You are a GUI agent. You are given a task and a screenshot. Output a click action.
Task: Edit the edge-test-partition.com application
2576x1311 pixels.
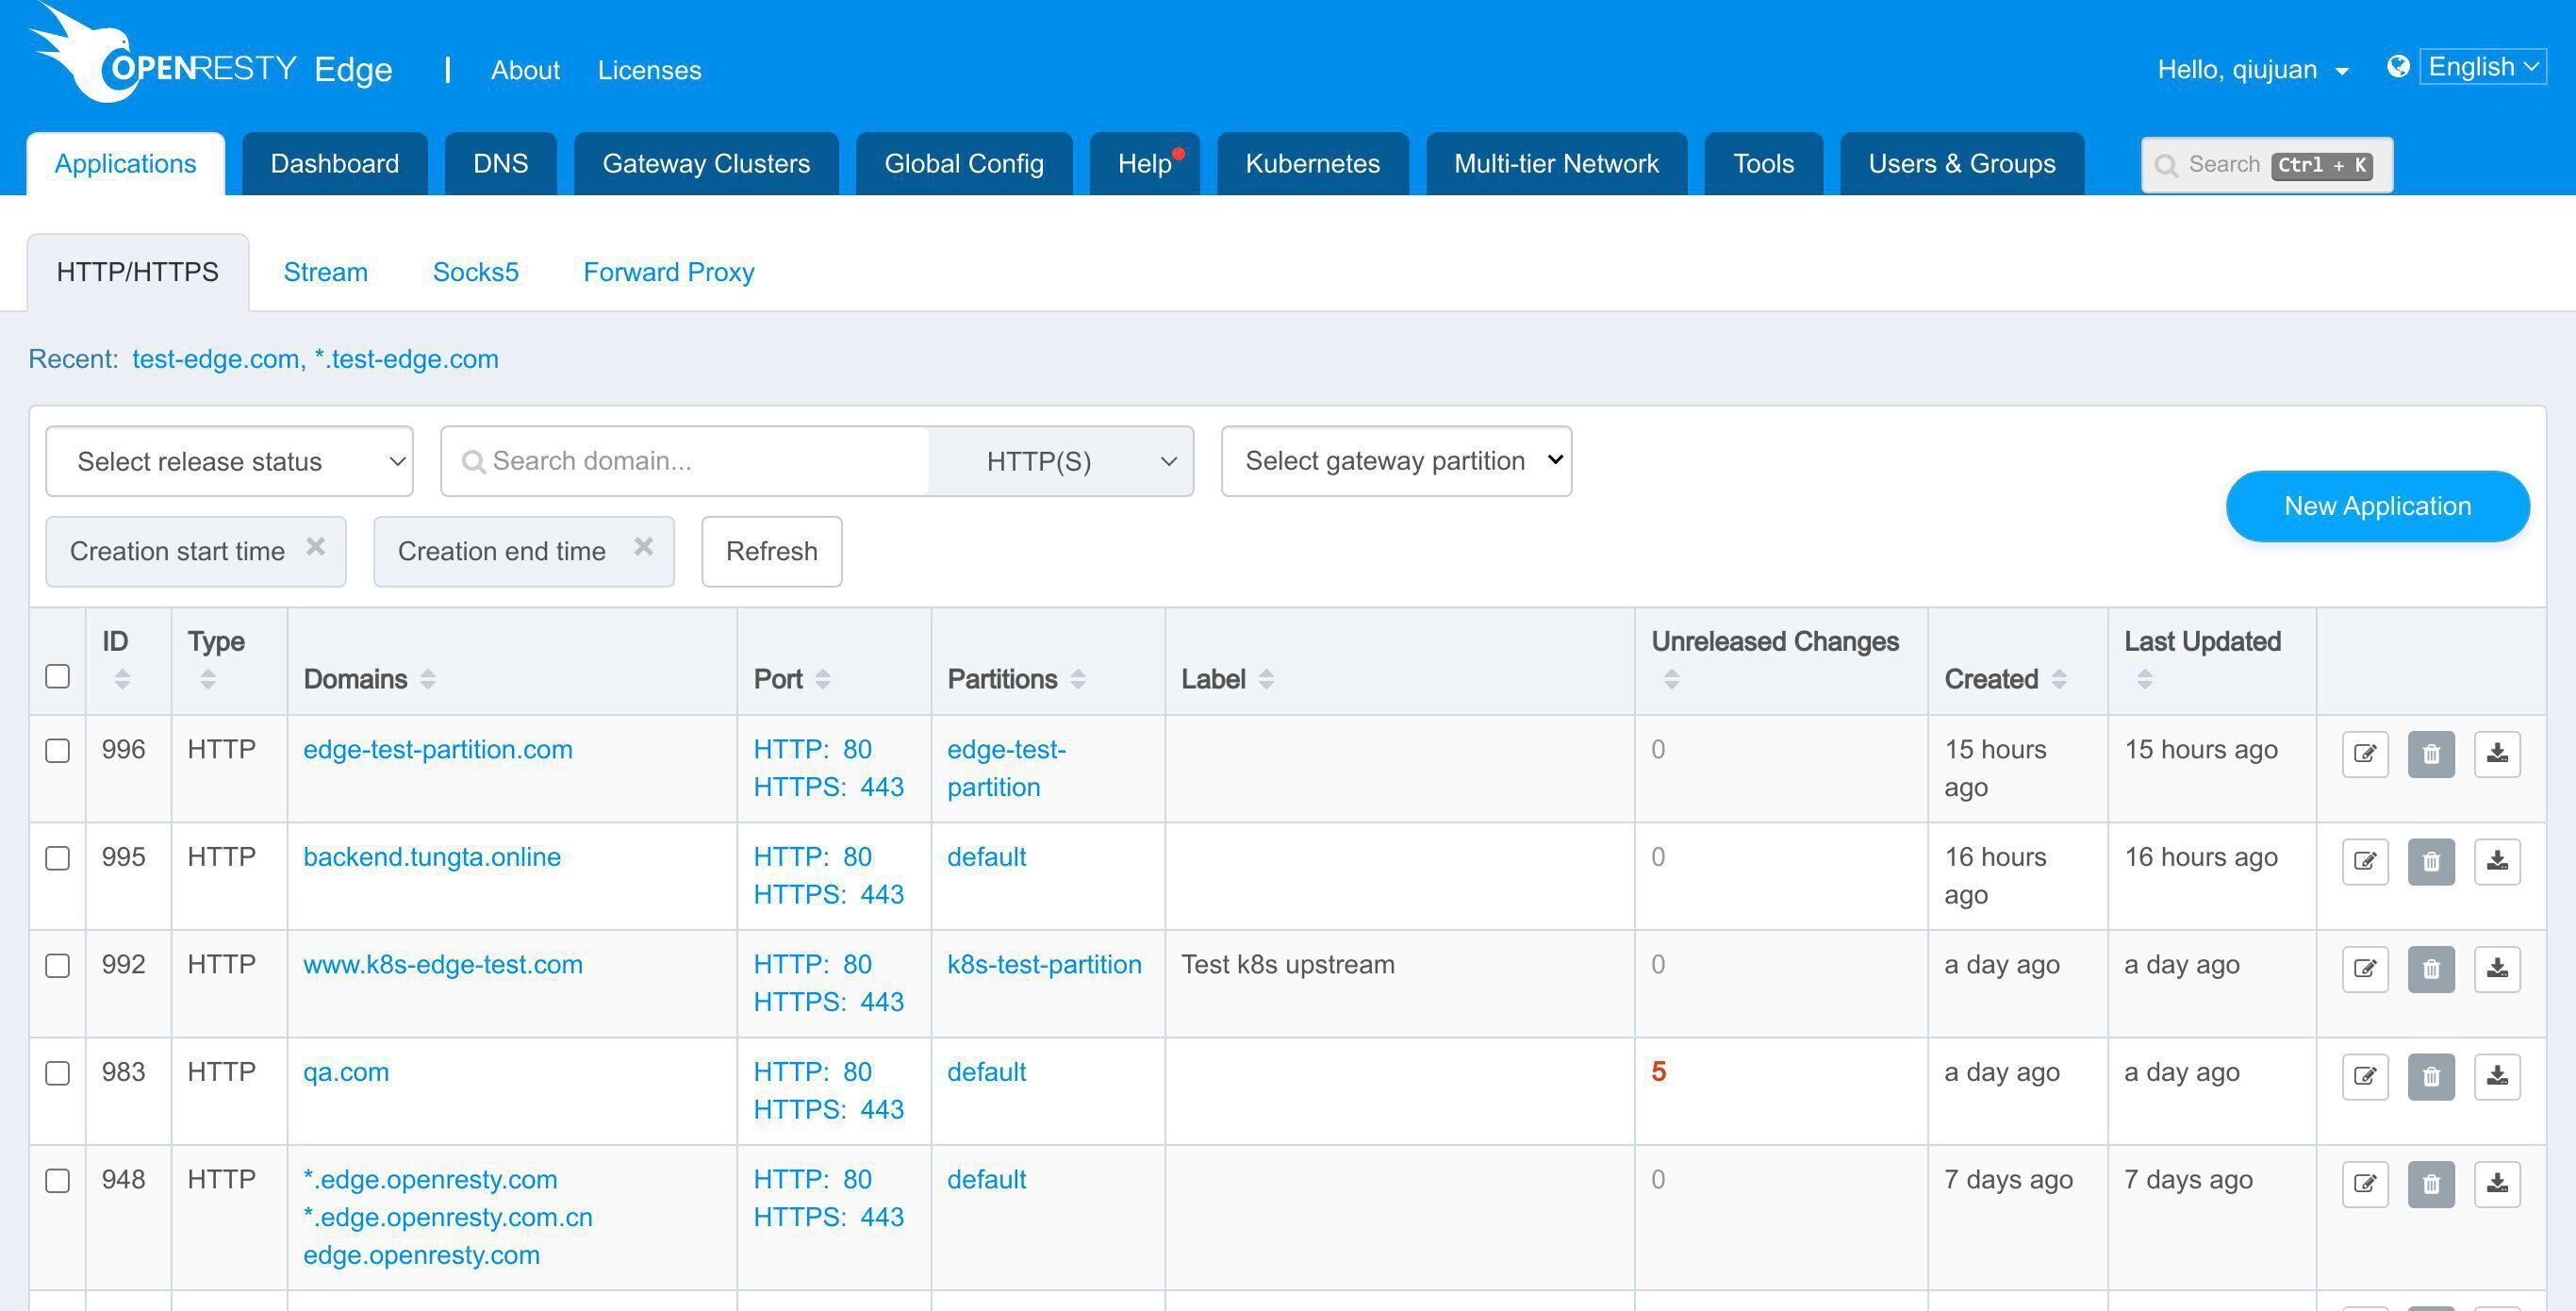click(2364, 754)
